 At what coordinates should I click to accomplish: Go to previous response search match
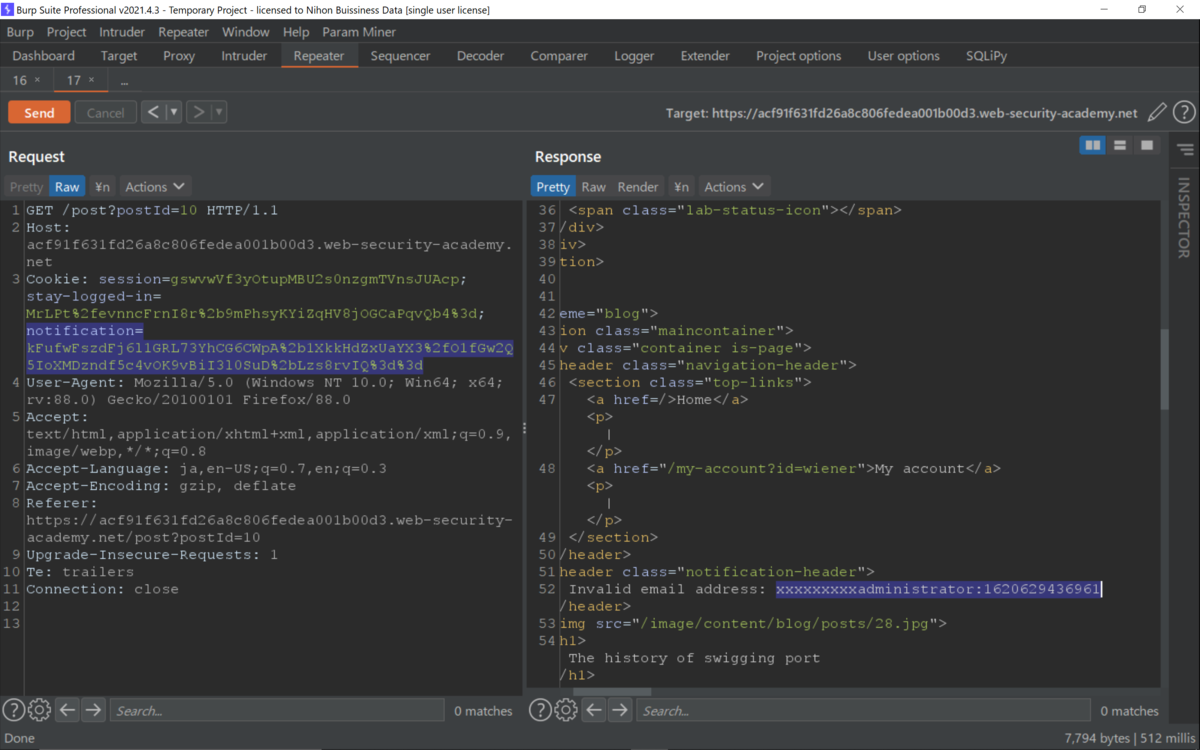click(594, 710)
